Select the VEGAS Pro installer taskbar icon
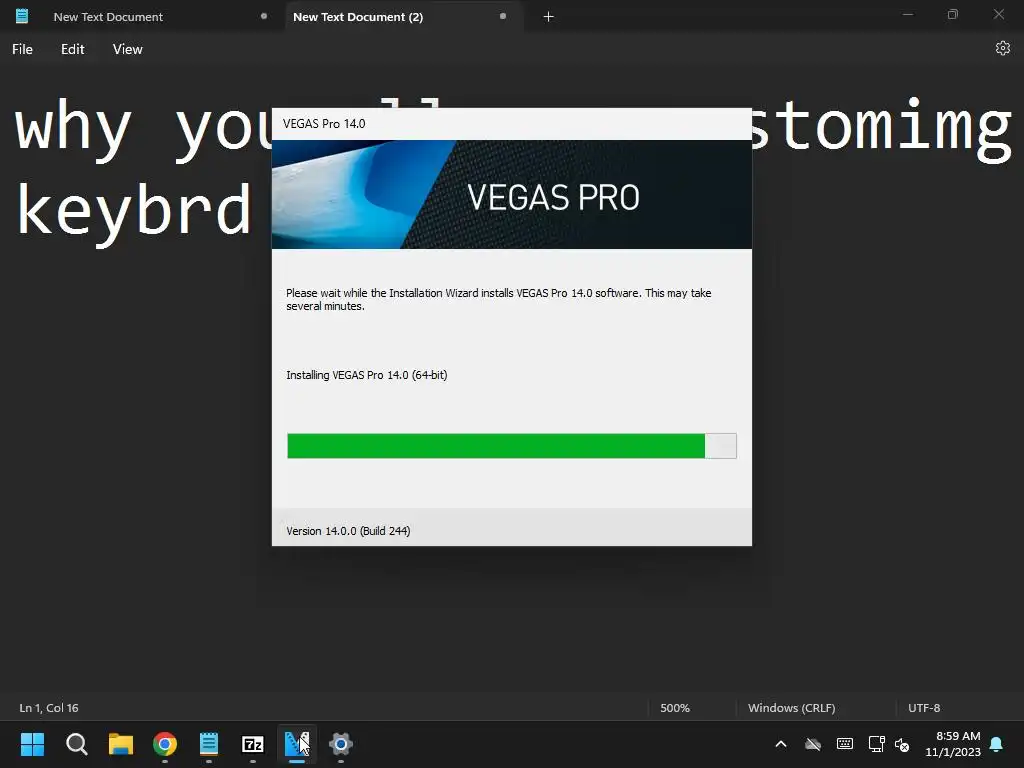1024x768 pixels. [297, 744]
